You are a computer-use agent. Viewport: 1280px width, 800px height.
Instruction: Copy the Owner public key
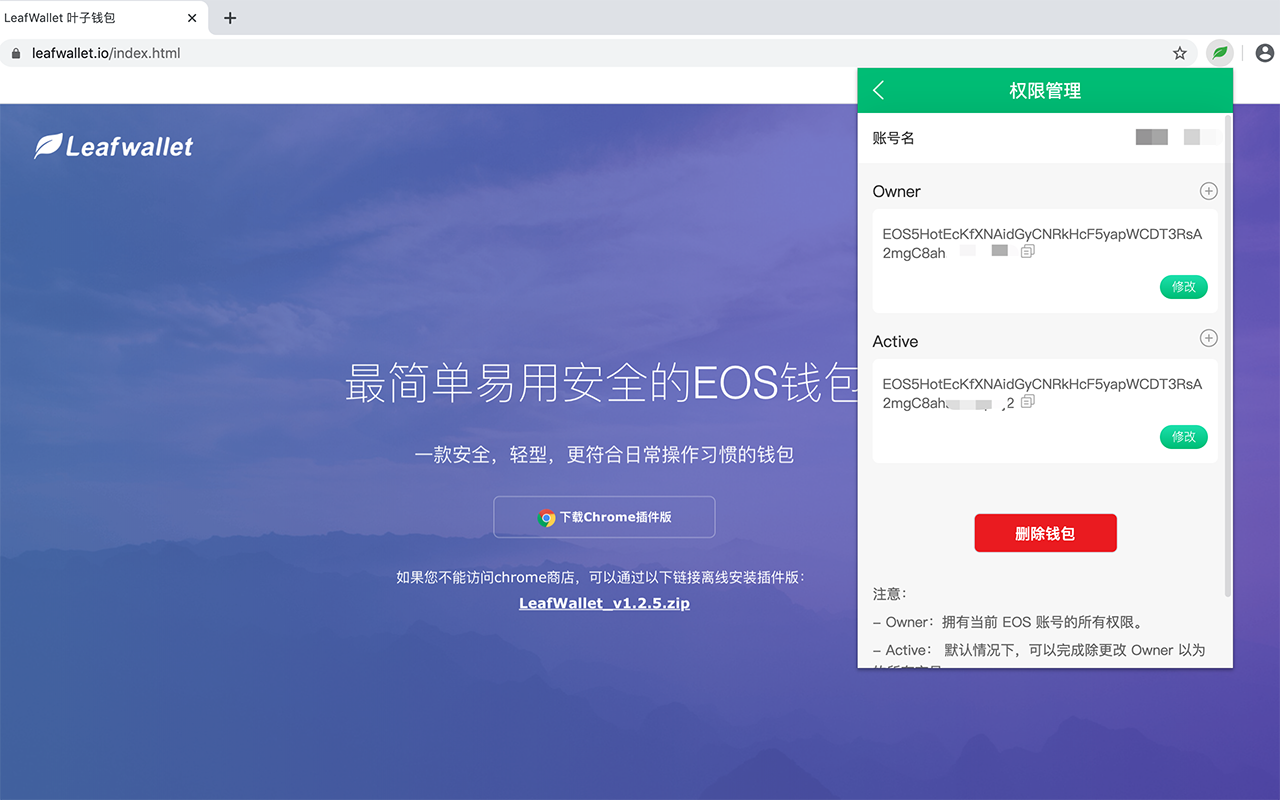(x=1027, y=252)
